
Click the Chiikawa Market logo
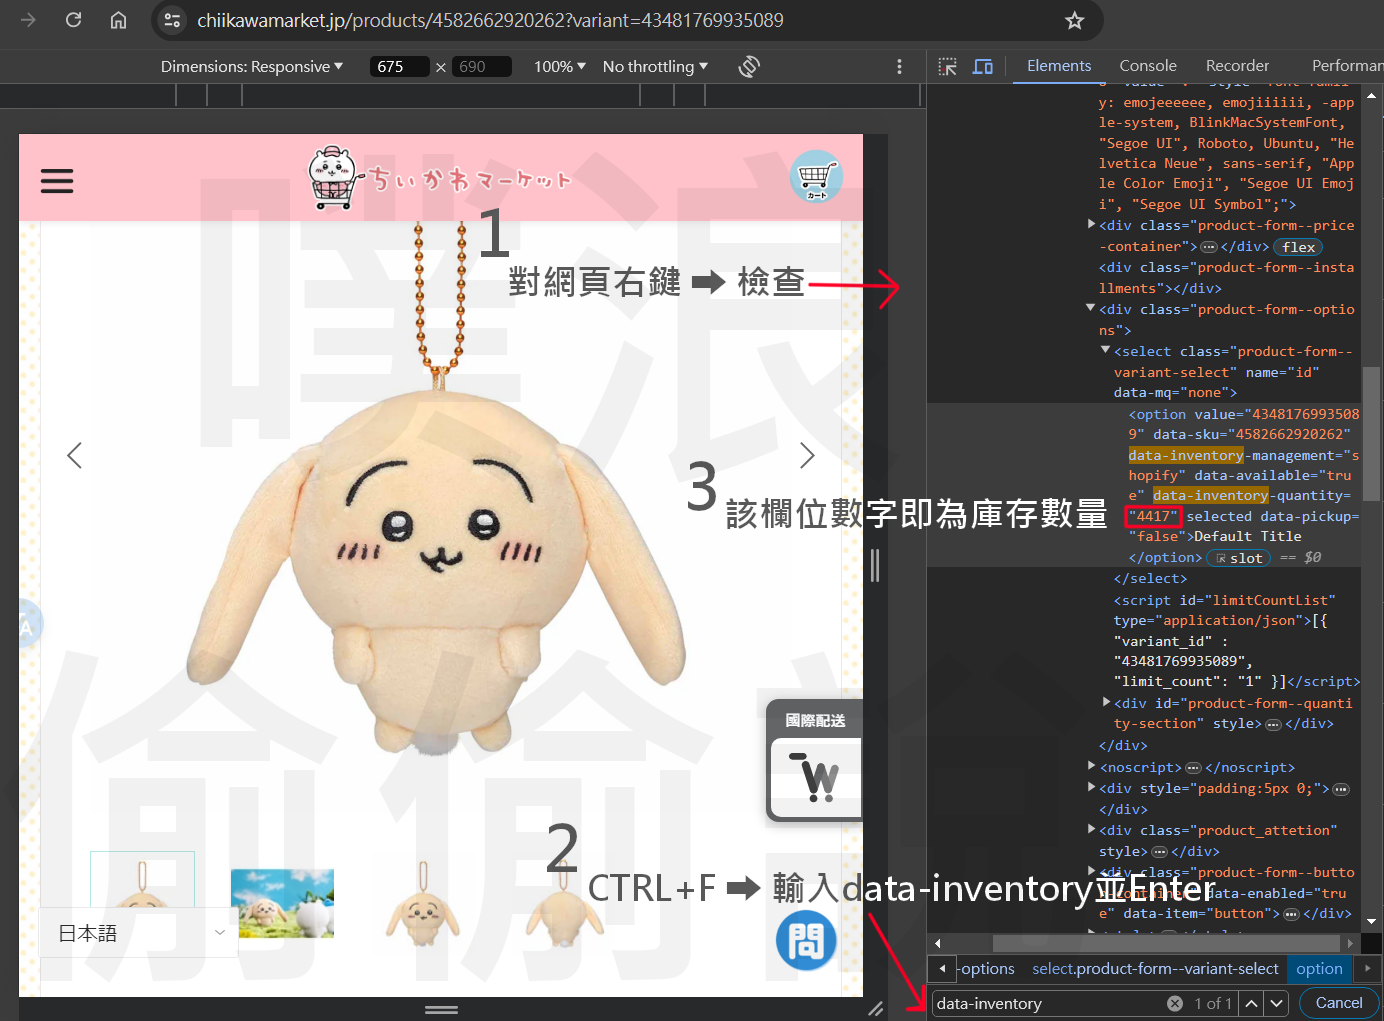point(440,178)
